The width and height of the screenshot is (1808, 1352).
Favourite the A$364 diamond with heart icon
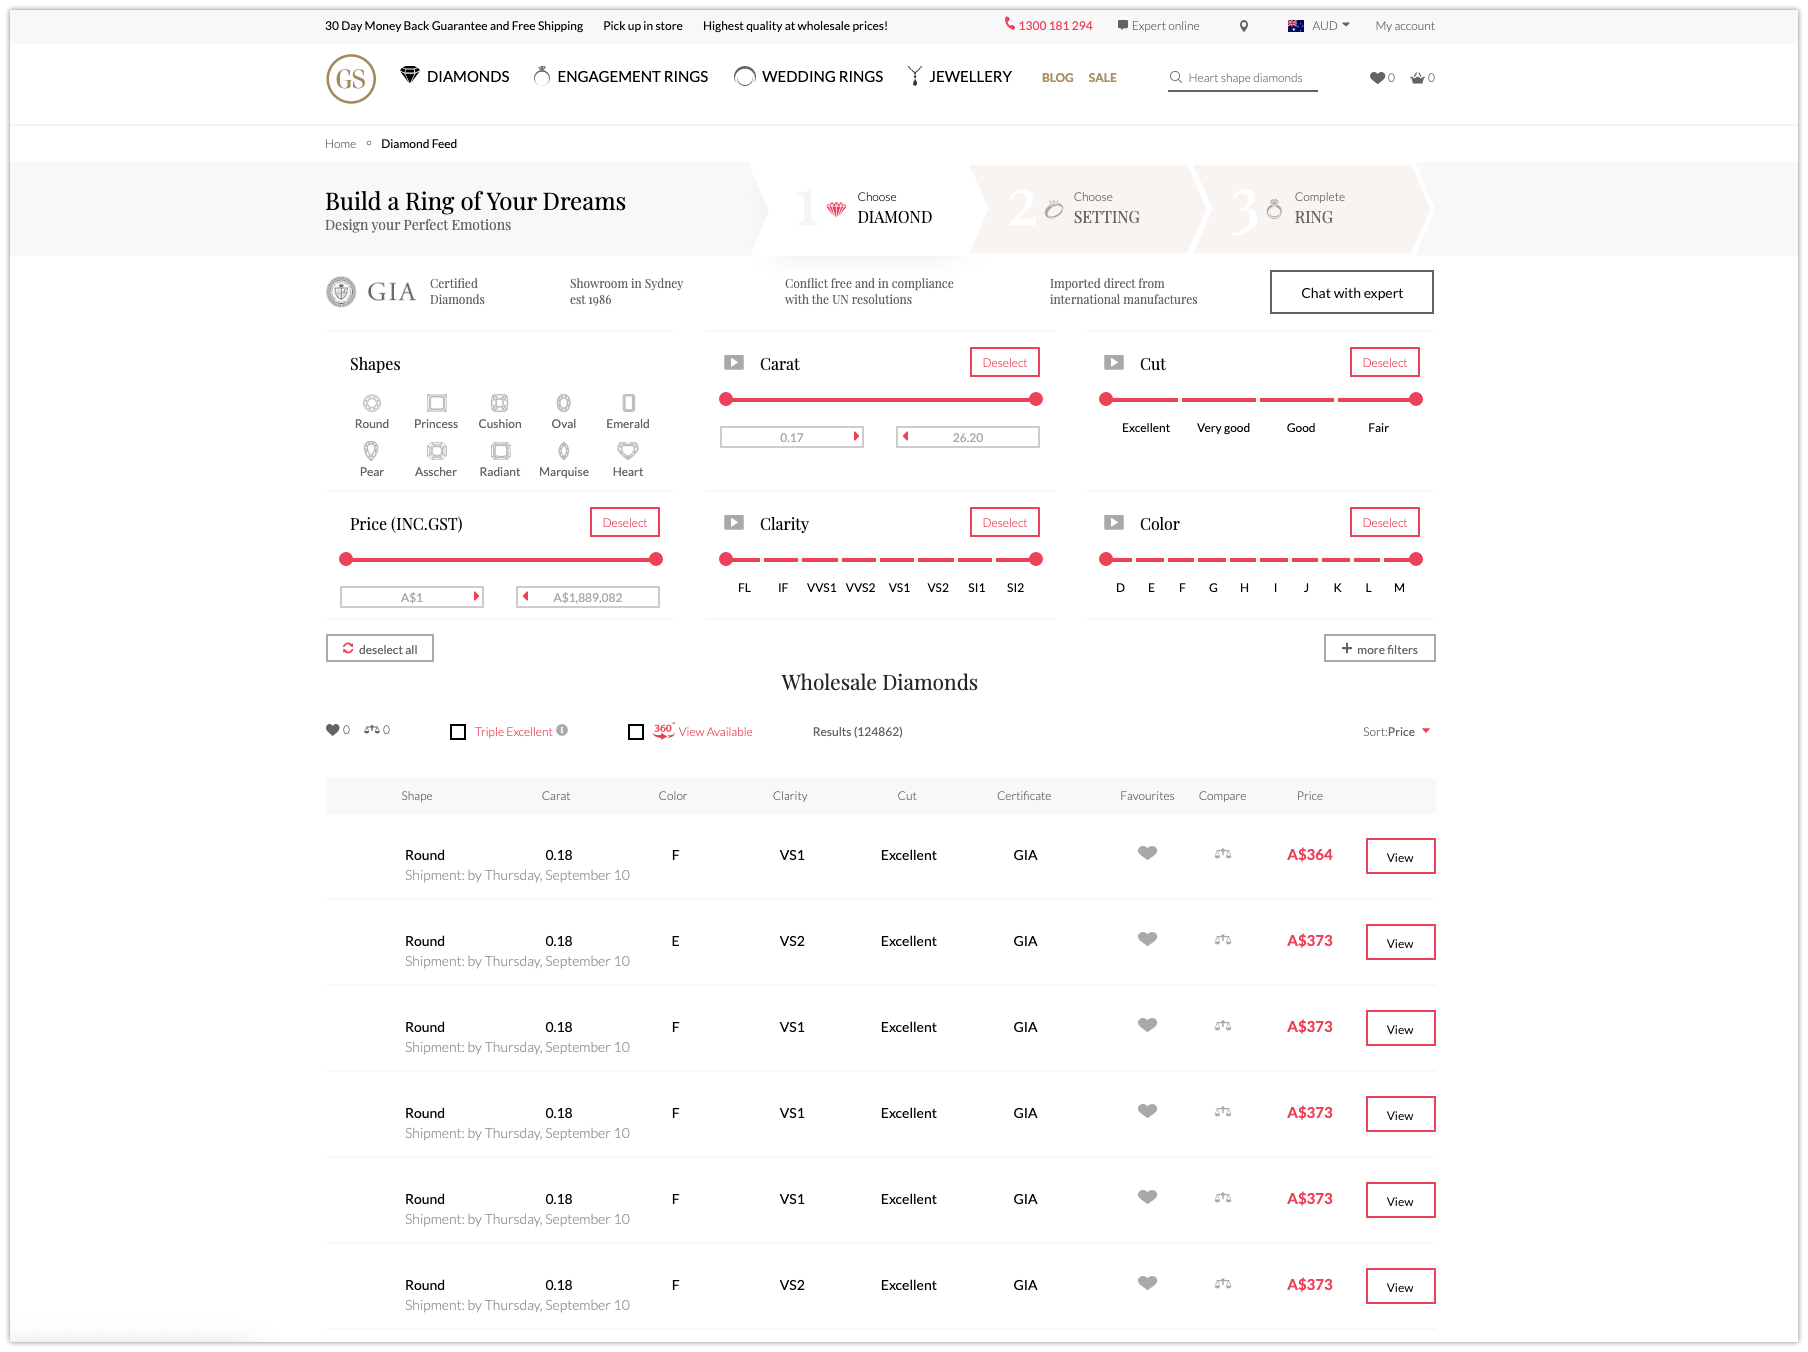pyautogui.click(x=1147, y=854)
